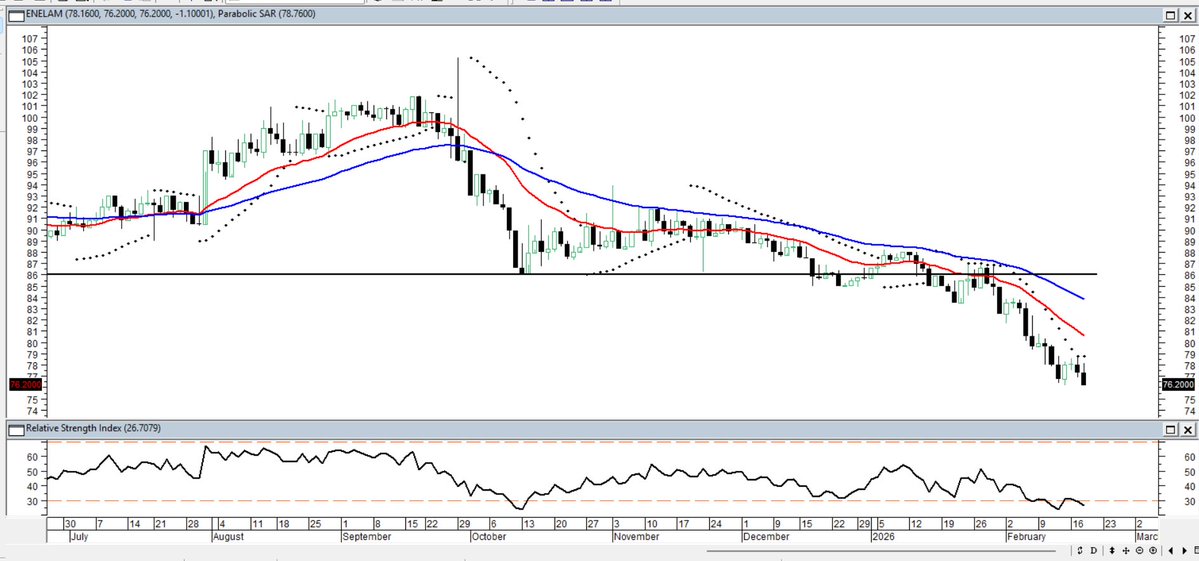Click the 30 level on the right RSI axis
The image size is (1199, 561).
(1190, 501)
